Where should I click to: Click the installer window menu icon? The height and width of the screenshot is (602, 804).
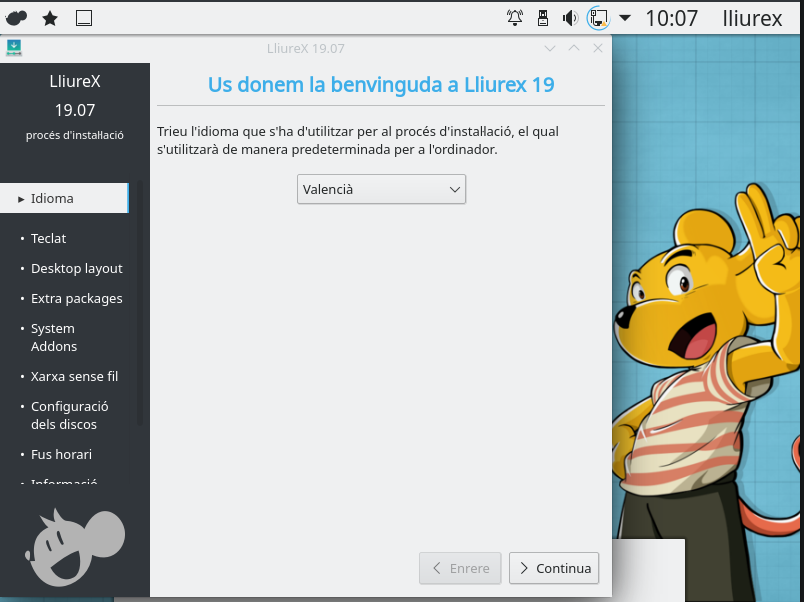[x=14, y=48]
